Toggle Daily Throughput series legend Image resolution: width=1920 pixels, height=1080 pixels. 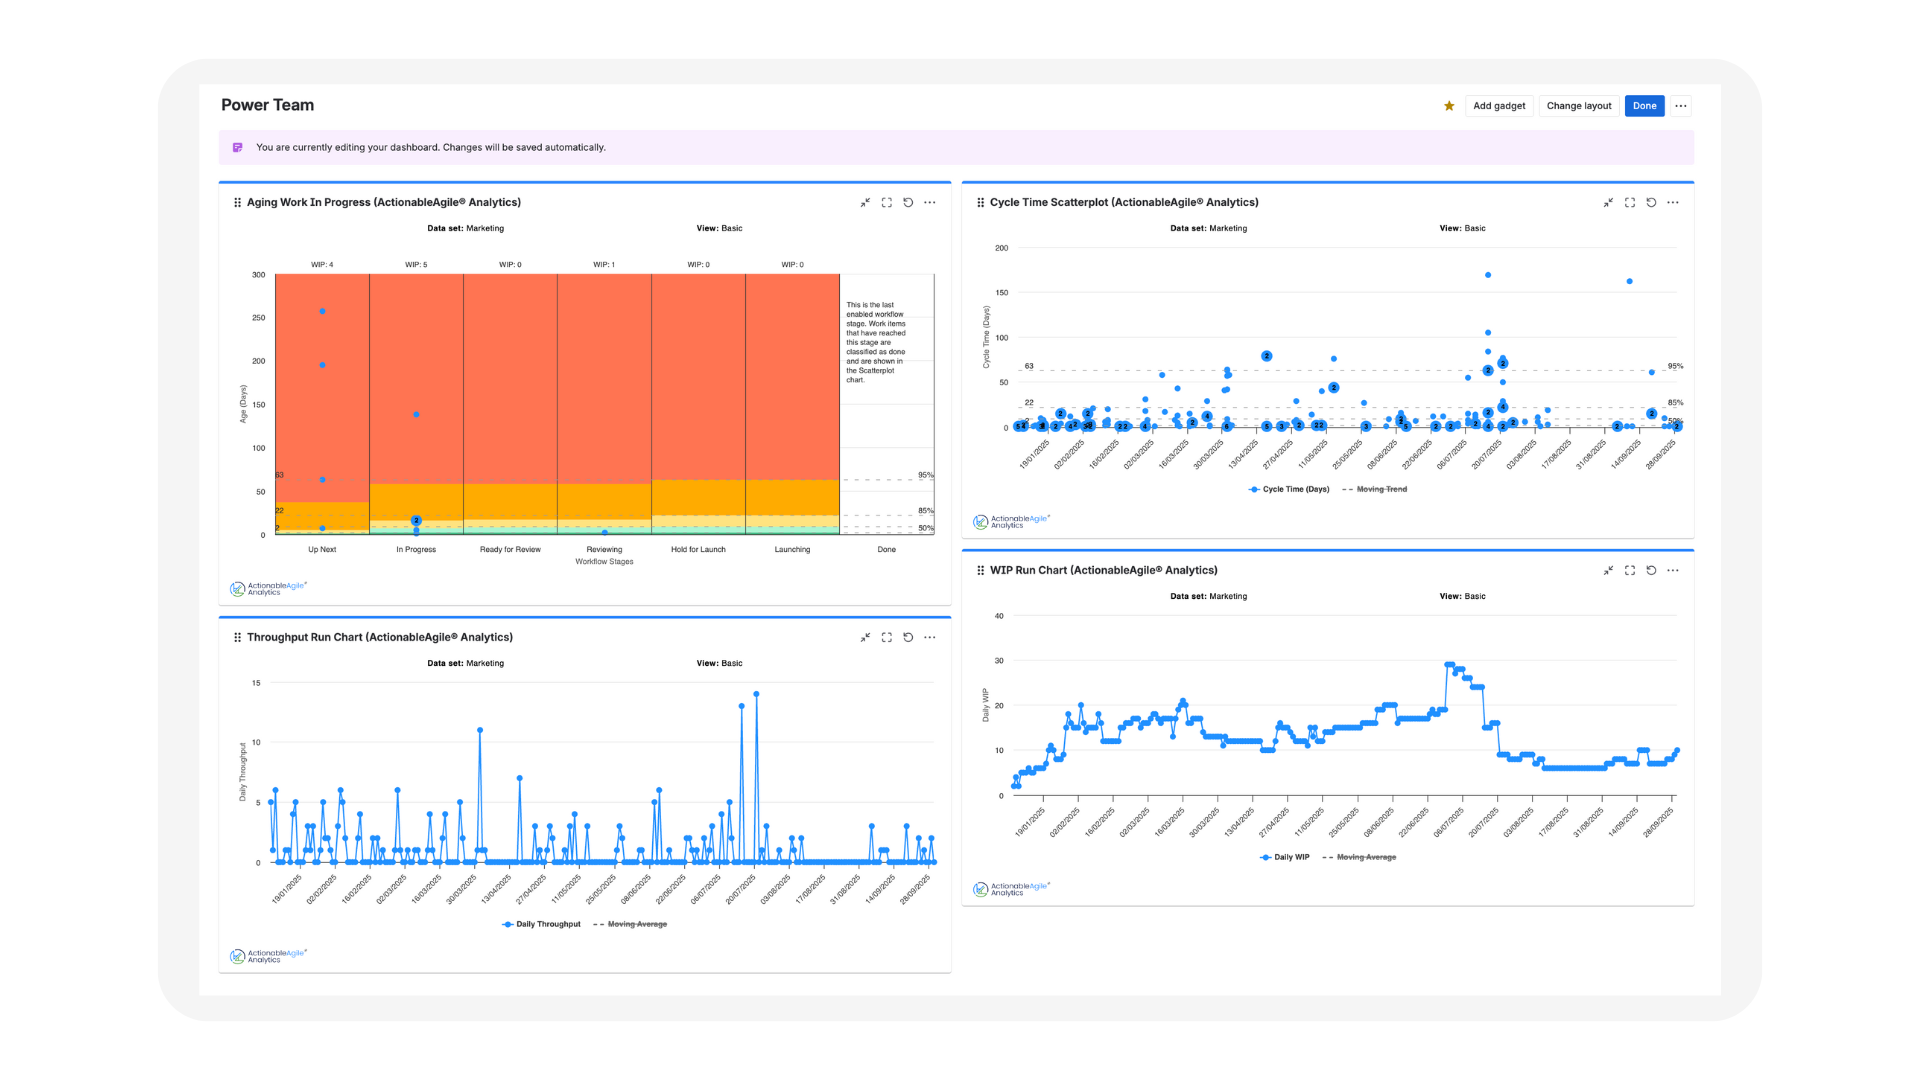(x=547, y=925)
